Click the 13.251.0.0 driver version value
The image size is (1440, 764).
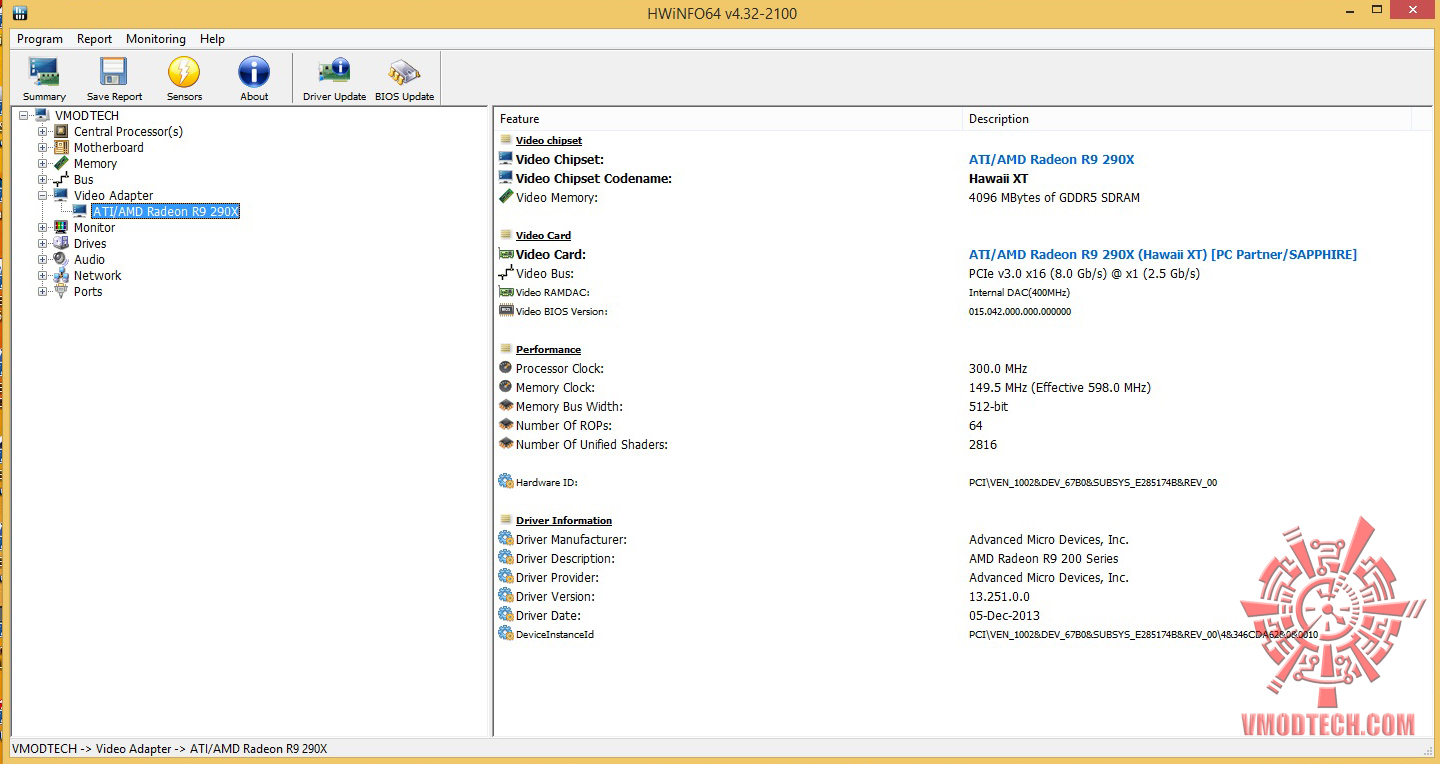click(1000, 596)
